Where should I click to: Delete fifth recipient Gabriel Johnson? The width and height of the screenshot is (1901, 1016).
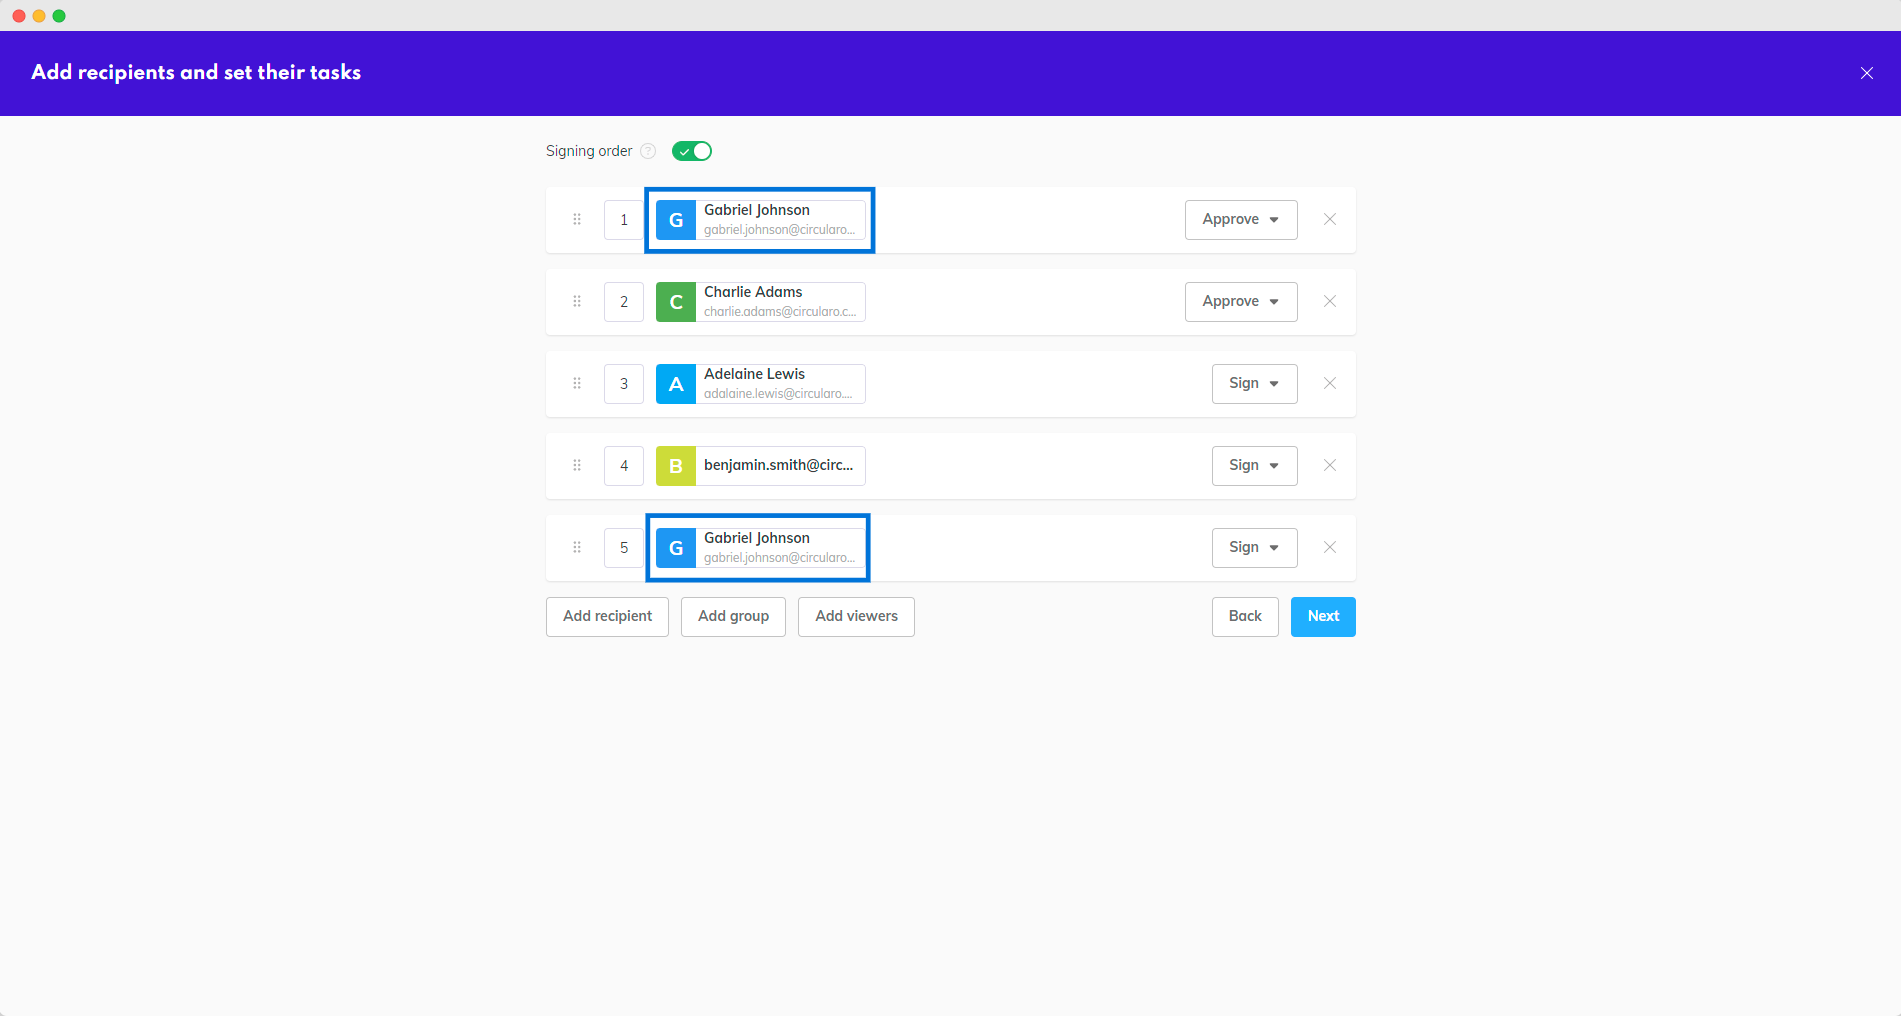(x=1329, y=547)
